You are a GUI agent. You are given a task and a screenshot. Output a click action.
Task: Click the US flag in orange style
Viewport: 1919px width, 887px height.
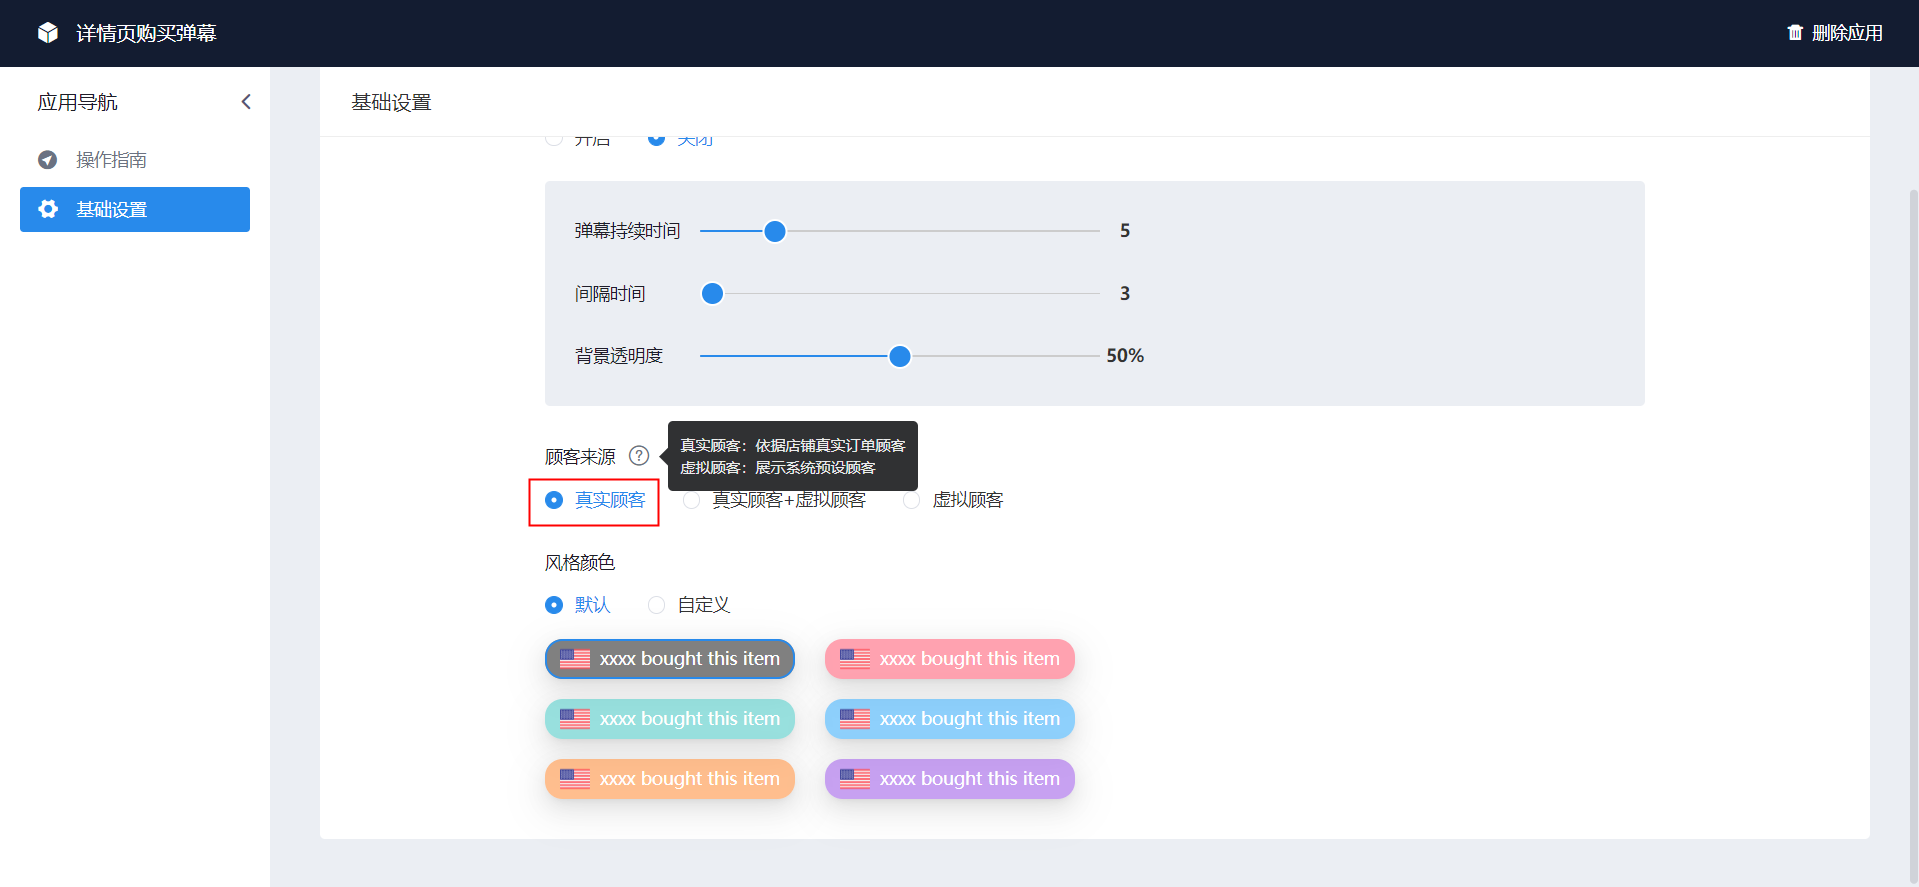(575, 779)
